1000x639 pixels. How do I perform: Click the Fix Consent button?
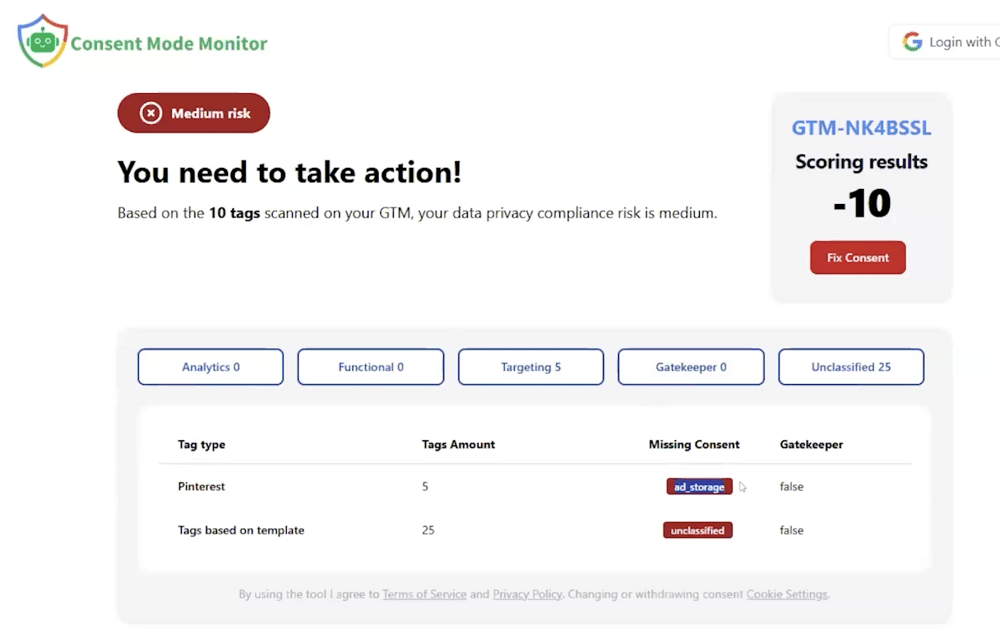pos(857,257)
